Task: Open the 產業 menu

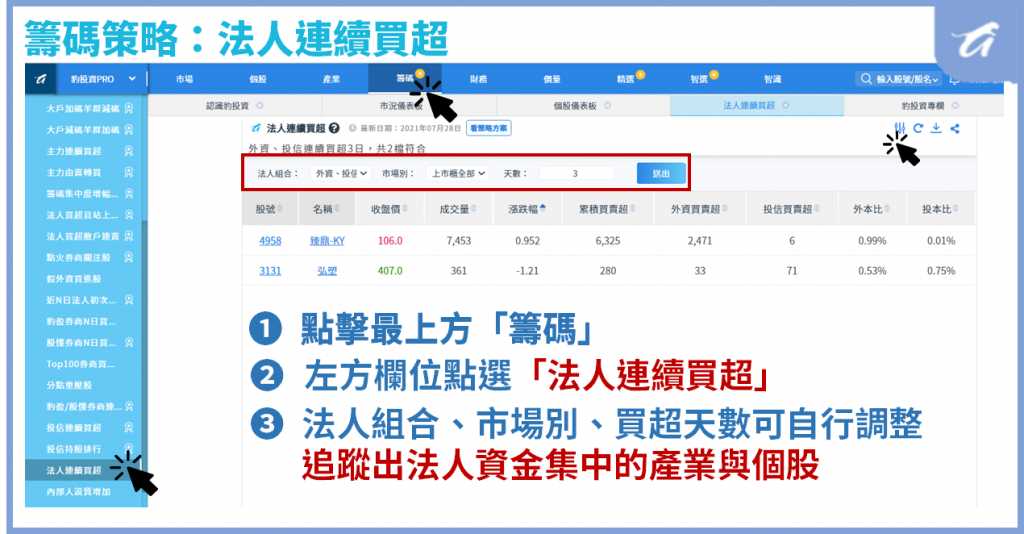Action: [x=332, y=79]
